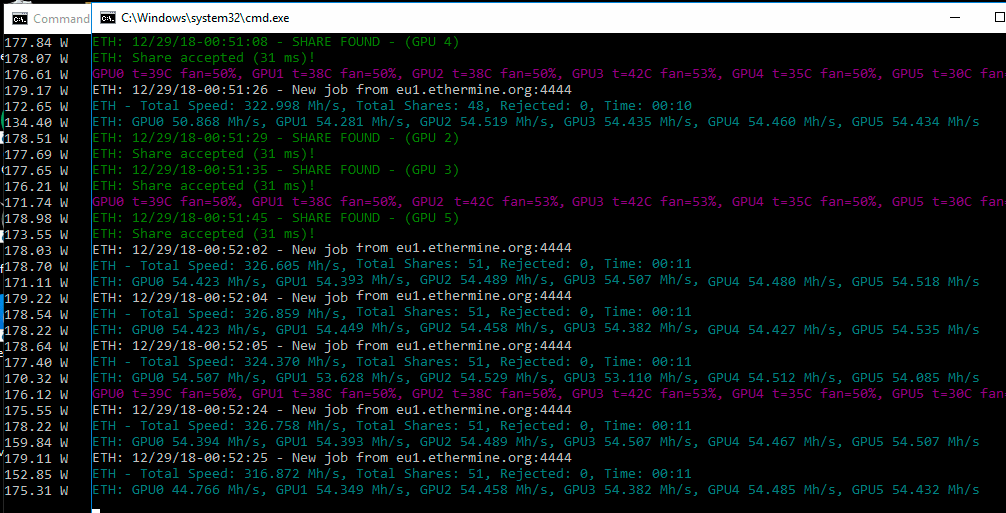Click the Total Speed: 326.605 Mh/s line

(x=392, y=265)
